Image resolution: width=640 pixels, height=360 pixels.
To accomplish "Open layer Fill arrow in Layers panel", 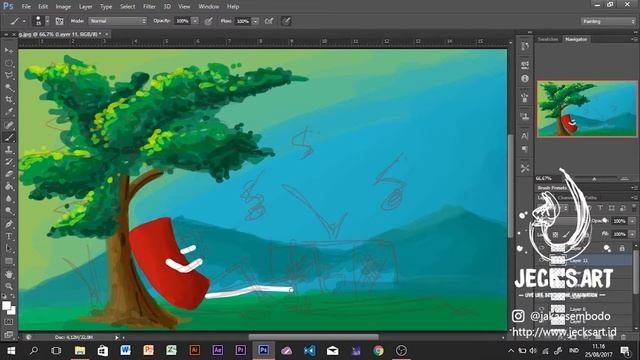I will click(632, 234).
